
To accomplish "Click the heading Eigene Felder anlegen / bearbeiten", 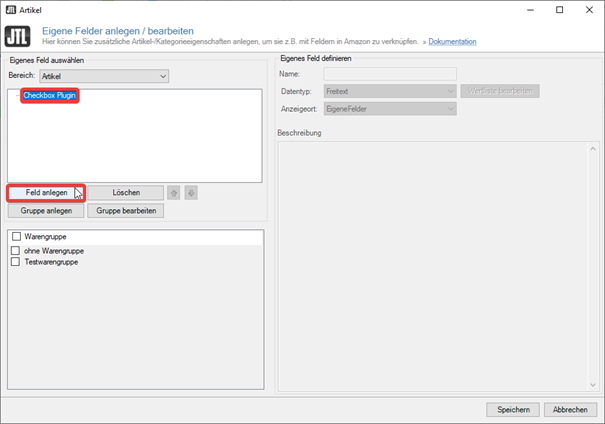I will 118,31.
